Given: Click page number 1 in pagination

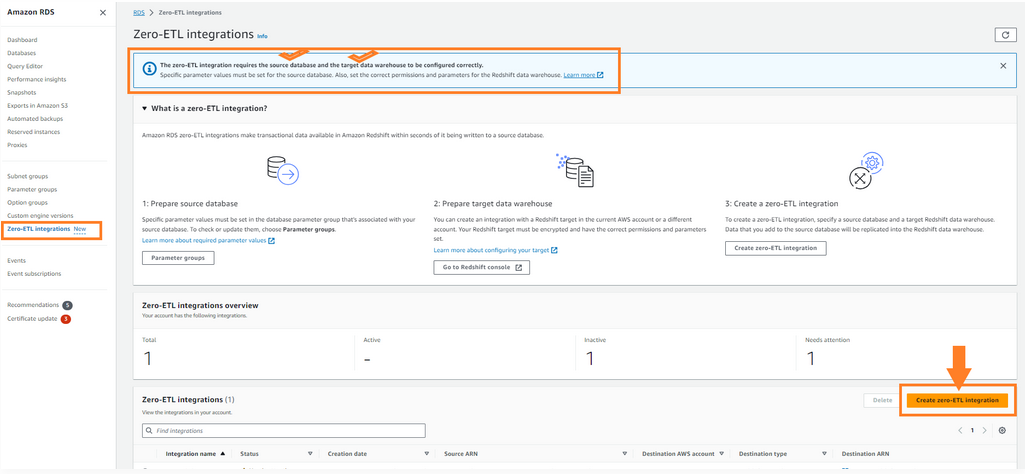Looking at the screenshot, I should coord(972,430).
